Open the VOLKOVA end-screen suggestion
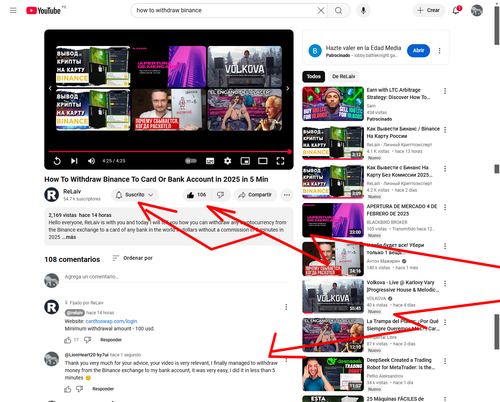 pos(245,67)
